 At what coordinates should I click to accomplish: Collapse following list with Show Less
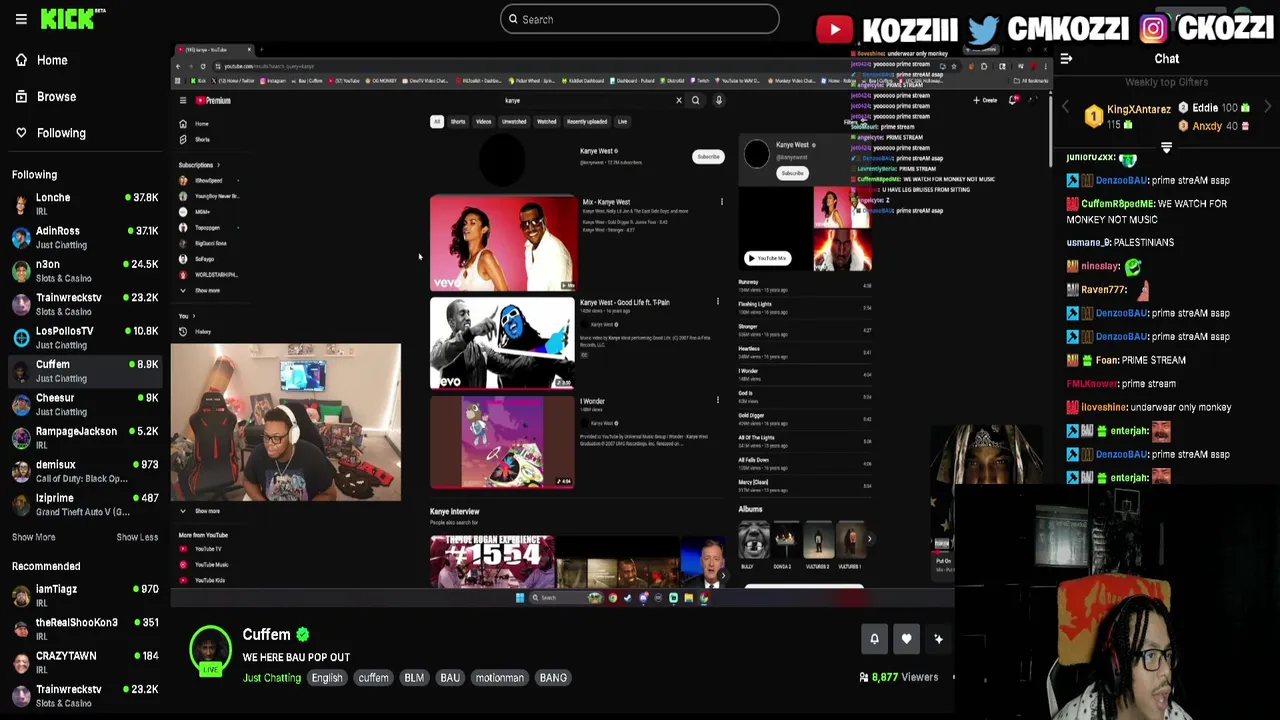137,537
